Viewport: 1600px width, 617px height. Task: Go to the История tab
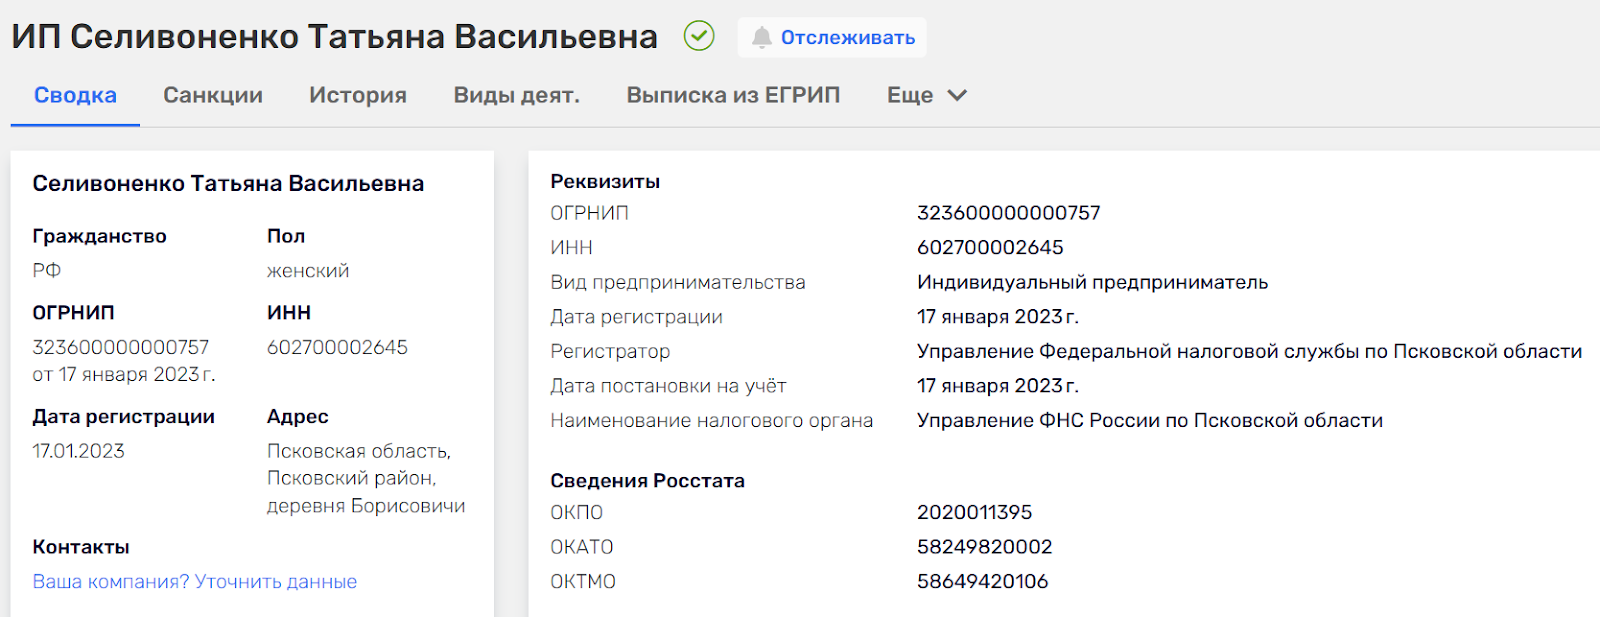[358, 95]
